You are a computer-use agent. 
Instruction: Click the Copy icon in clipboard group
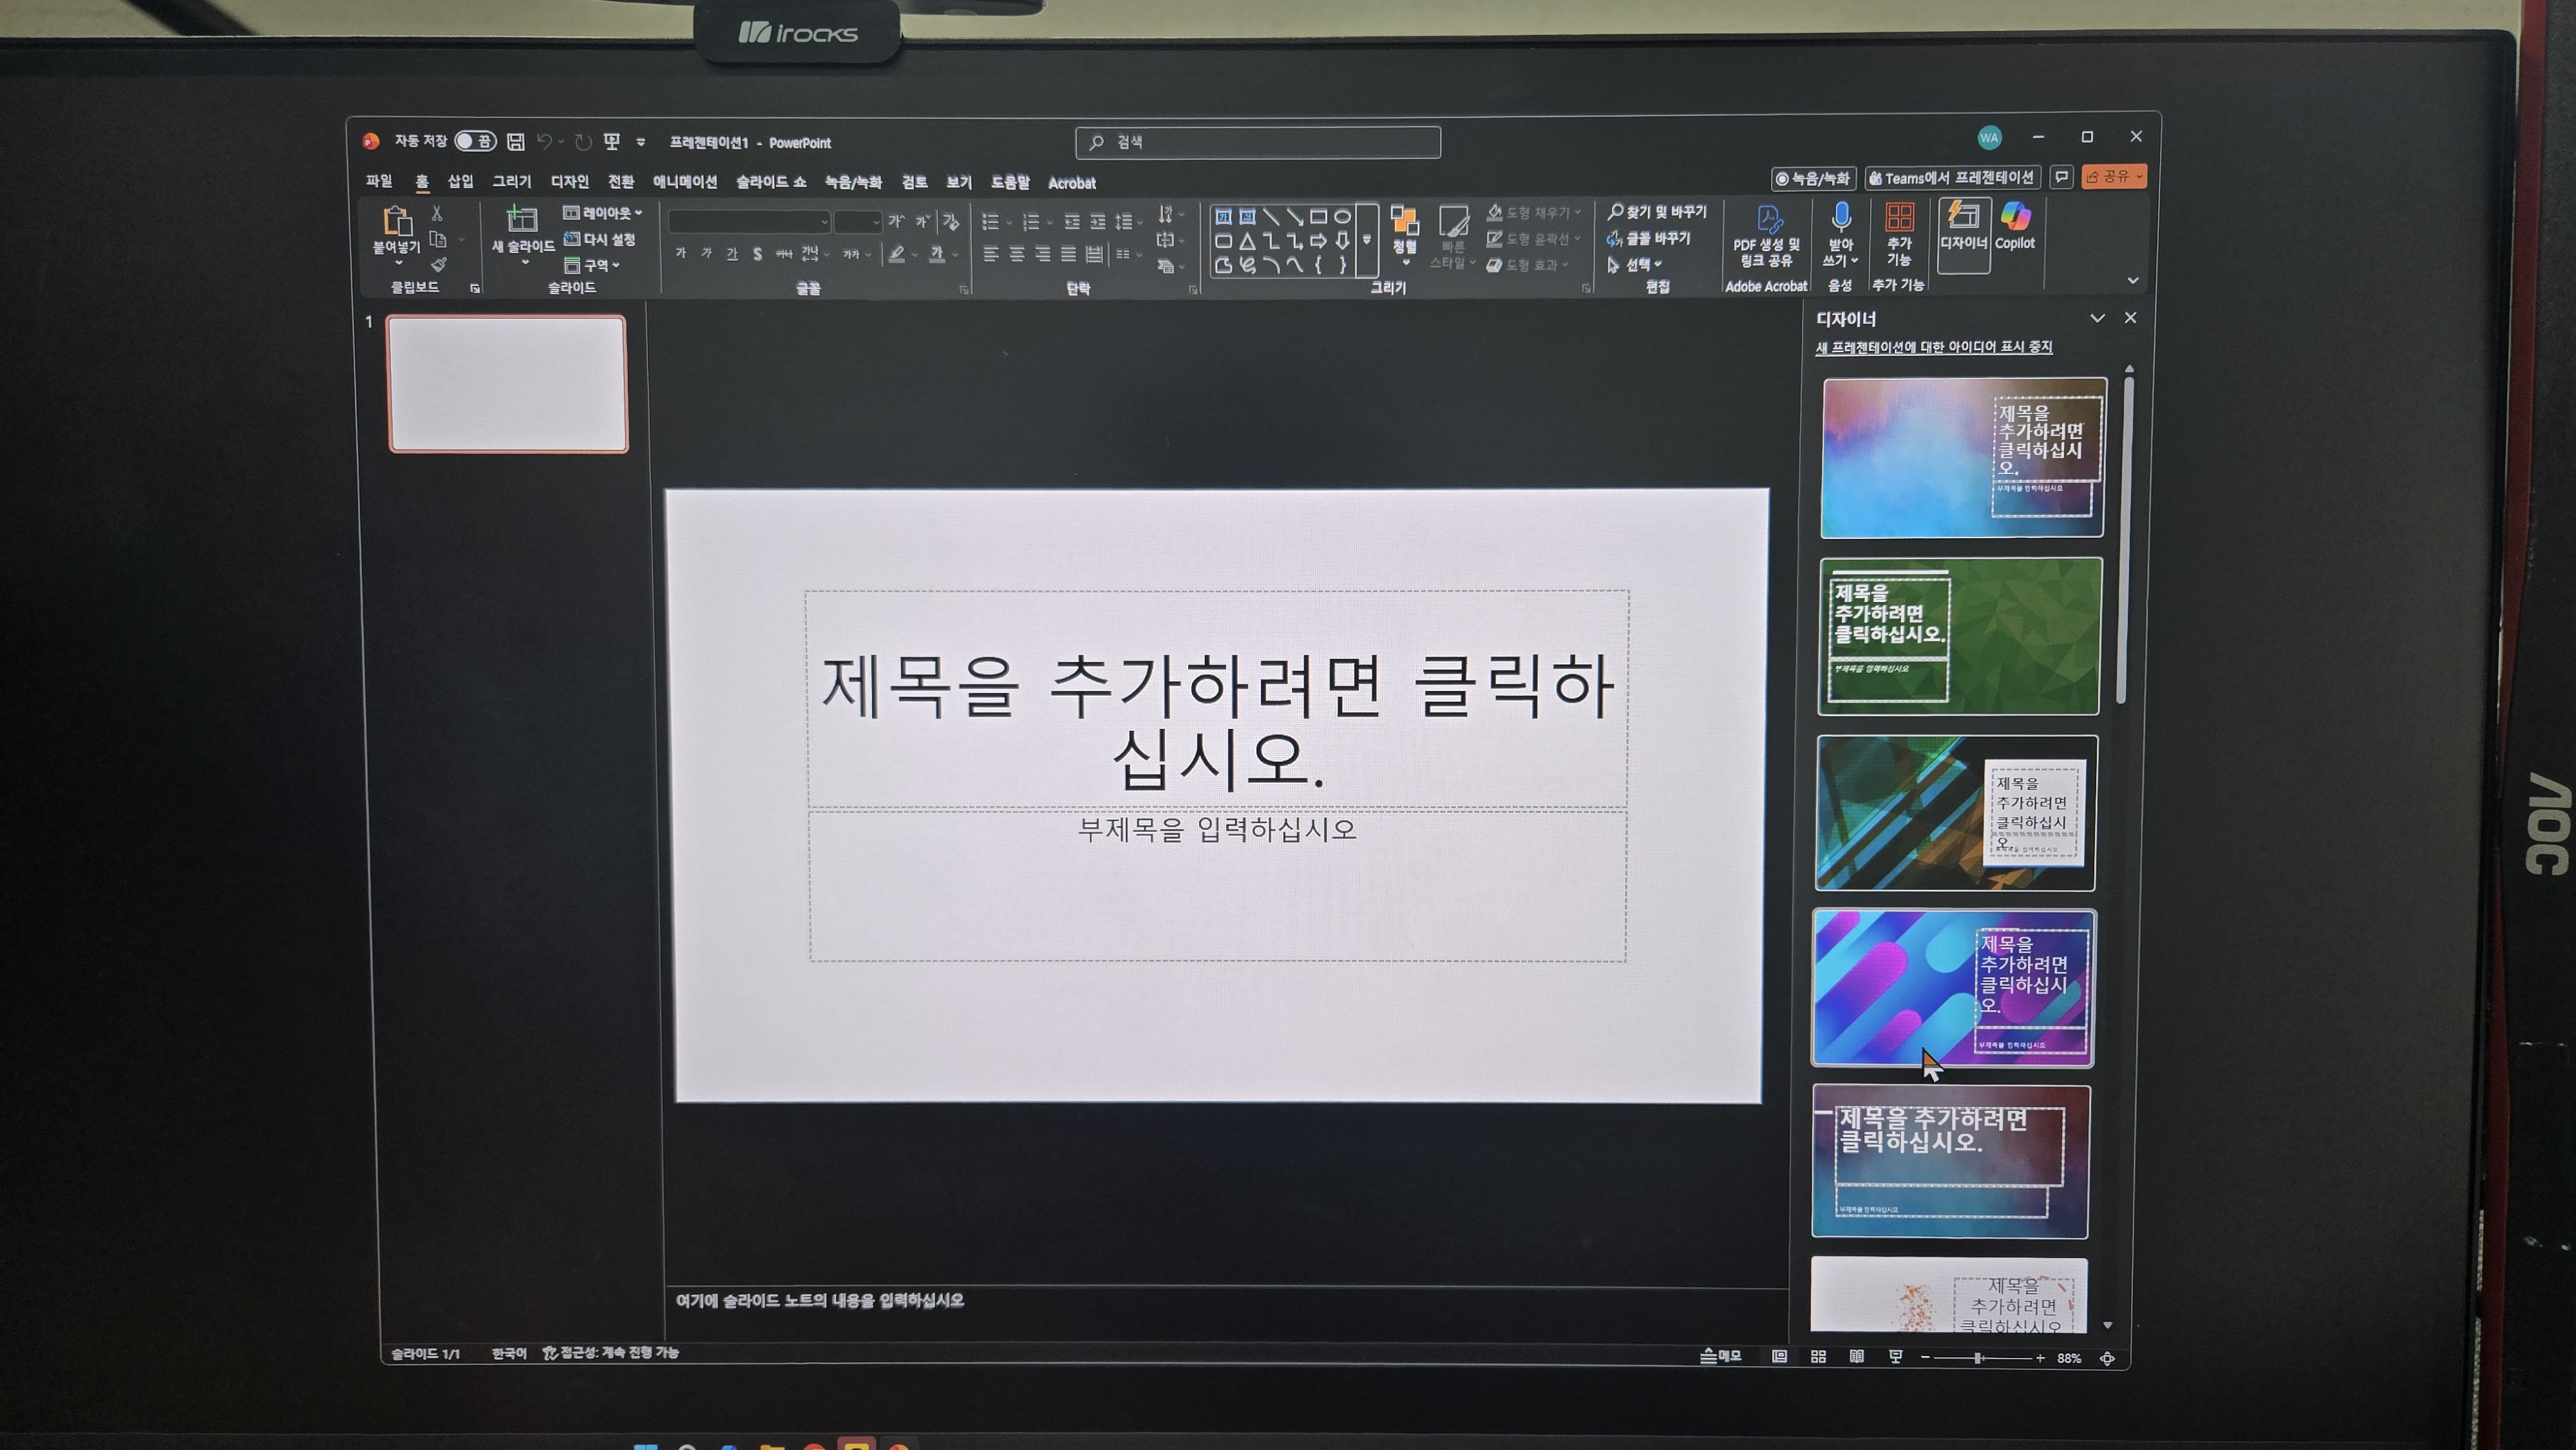[x=438, y=239]
